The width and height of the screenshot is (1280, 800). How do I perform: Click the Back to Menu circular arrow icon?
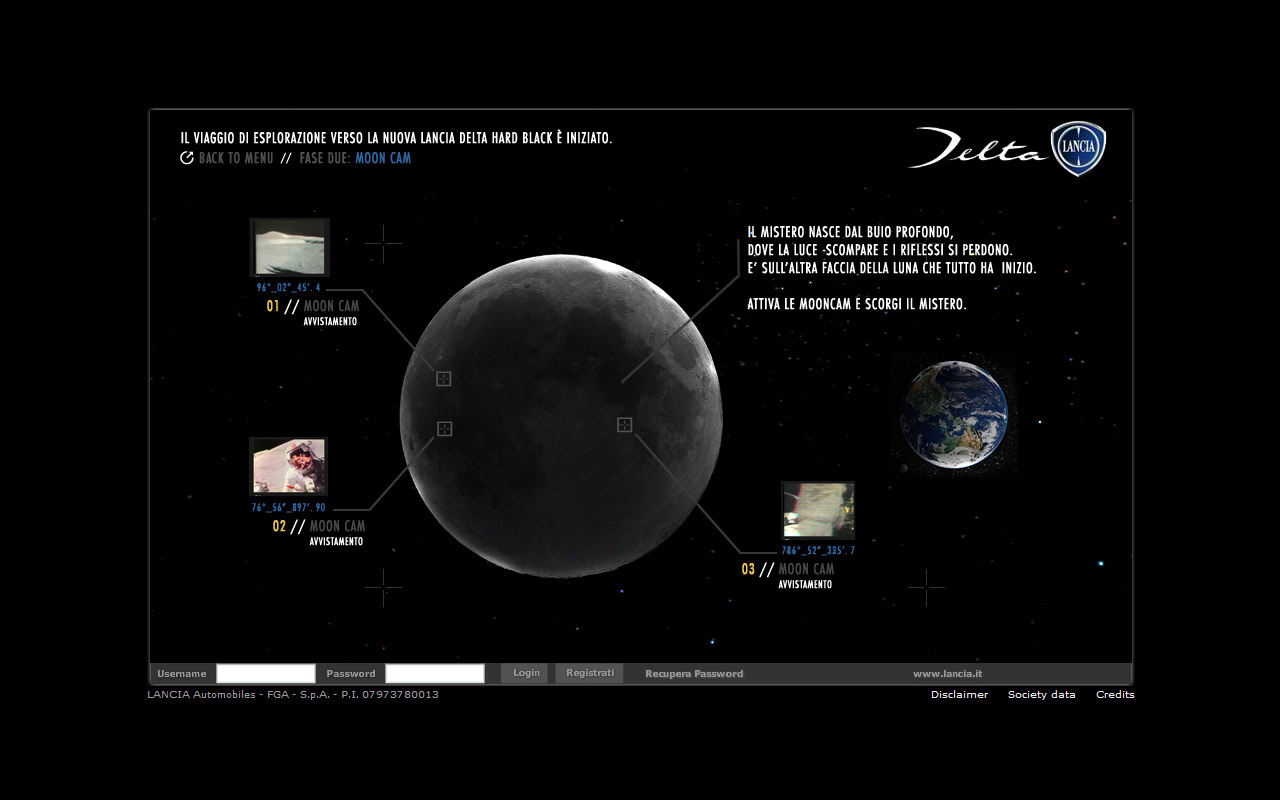[x=186, y=158]
